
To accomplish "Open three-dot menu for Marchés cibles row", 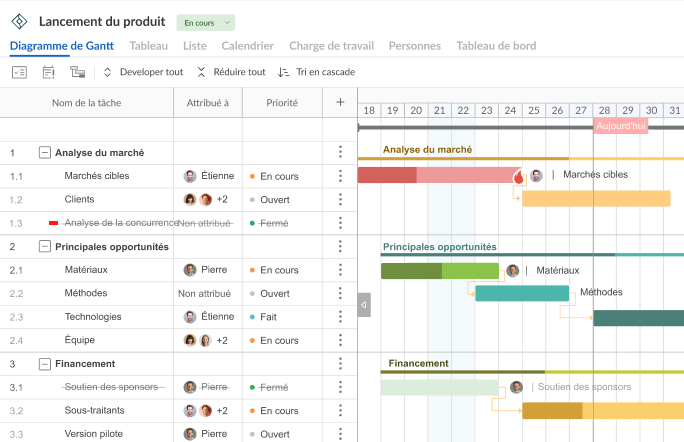I will 340,176.
